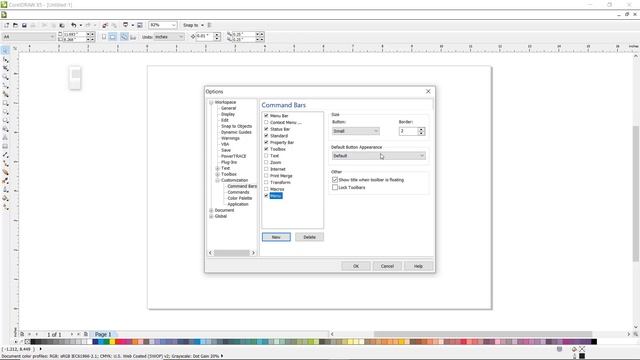This screenshot has height=360, width=640.
Task: Select the Basic Shapes tool
Action: coord(5,129)
